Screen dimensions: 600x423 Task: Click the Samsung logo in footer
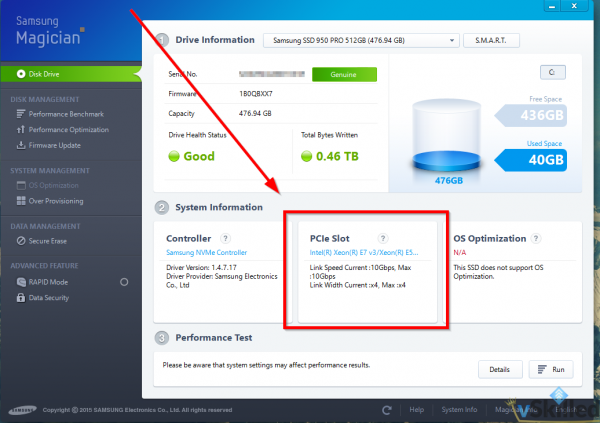coord(23,410)
